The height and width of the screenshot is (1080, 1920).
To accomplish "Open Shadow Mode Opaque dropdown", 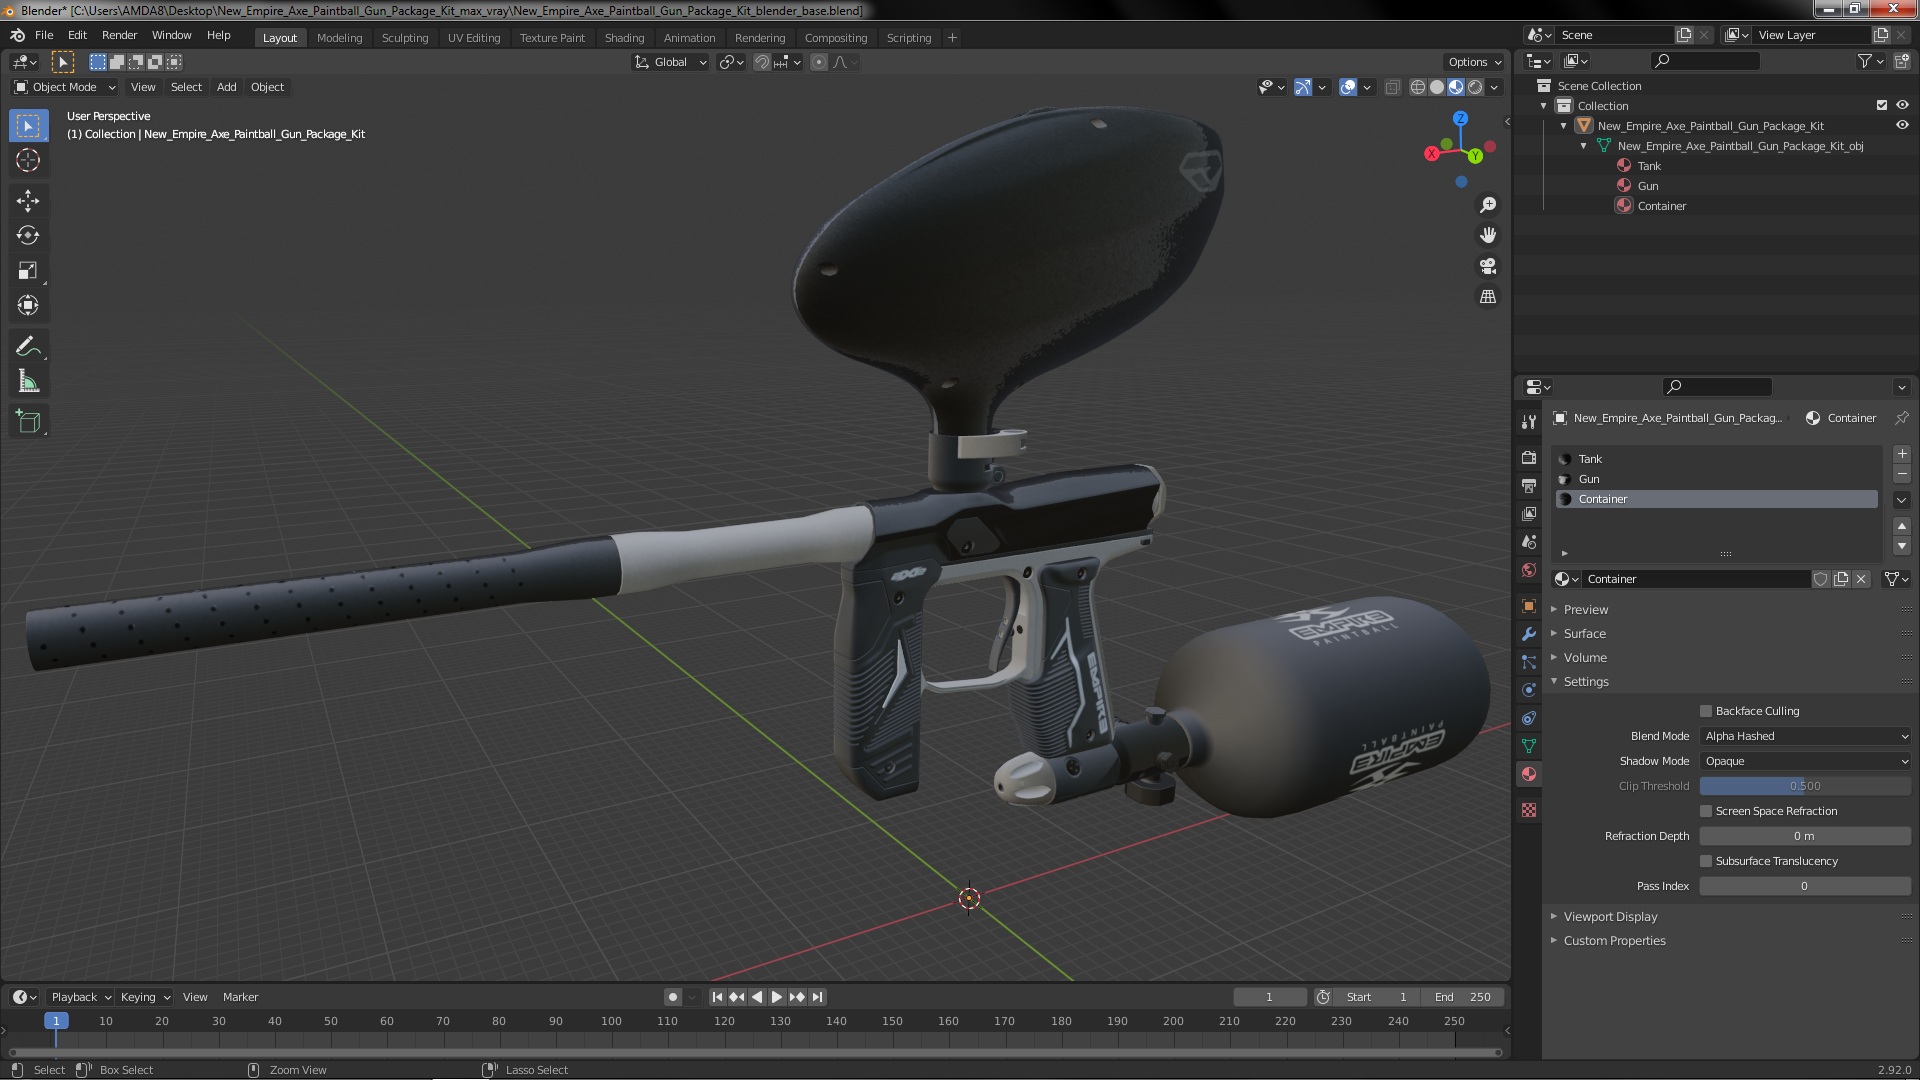I will (x=1805, y=761).
